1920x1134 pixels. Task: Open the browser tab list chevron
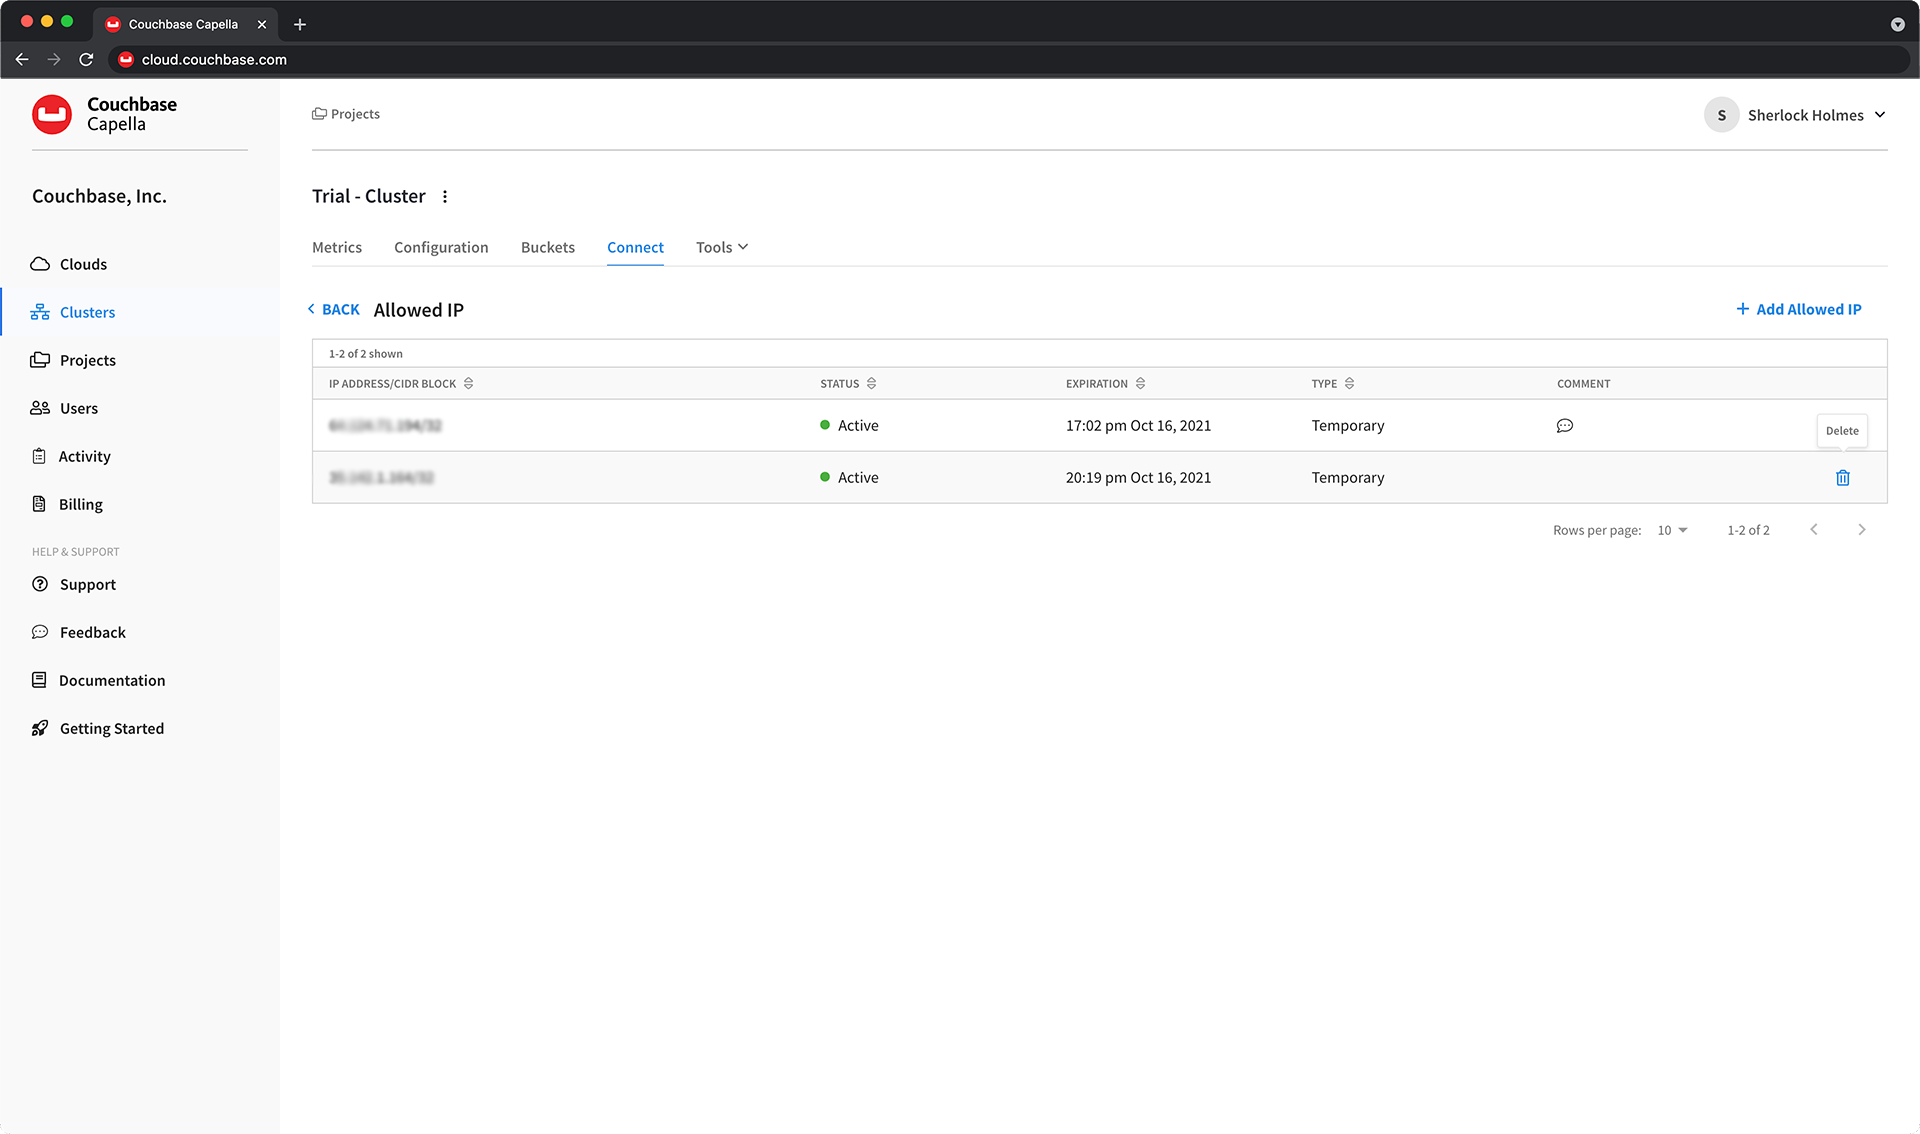coord(1897,24)
